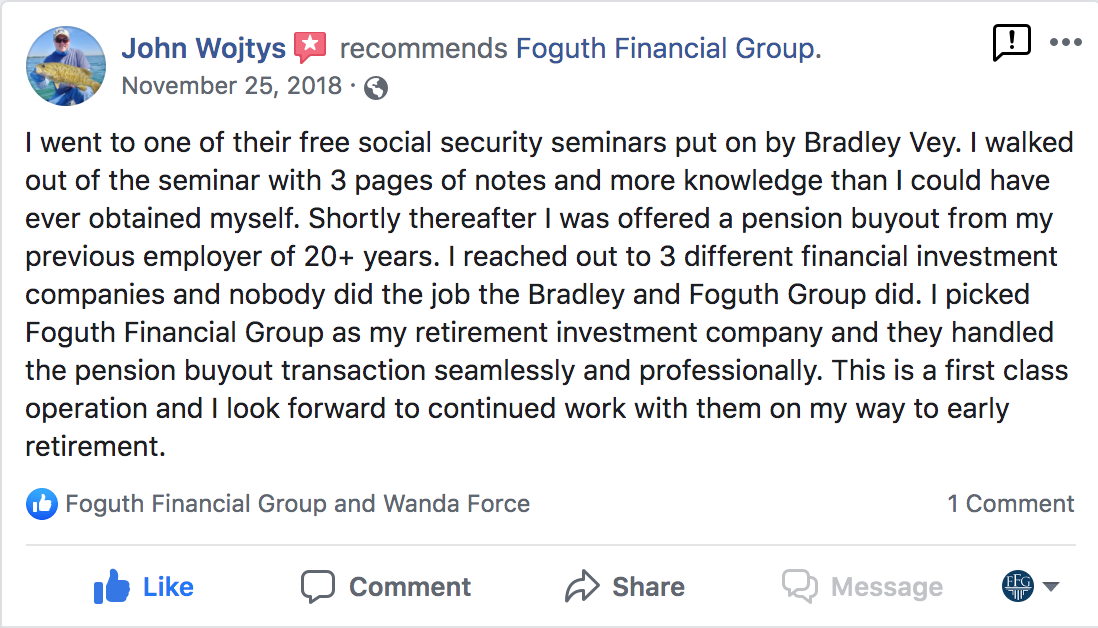Click the thumbs-up icon in the Like button
Viewport: 1098px width, 628px height.
tap(112, 587)
